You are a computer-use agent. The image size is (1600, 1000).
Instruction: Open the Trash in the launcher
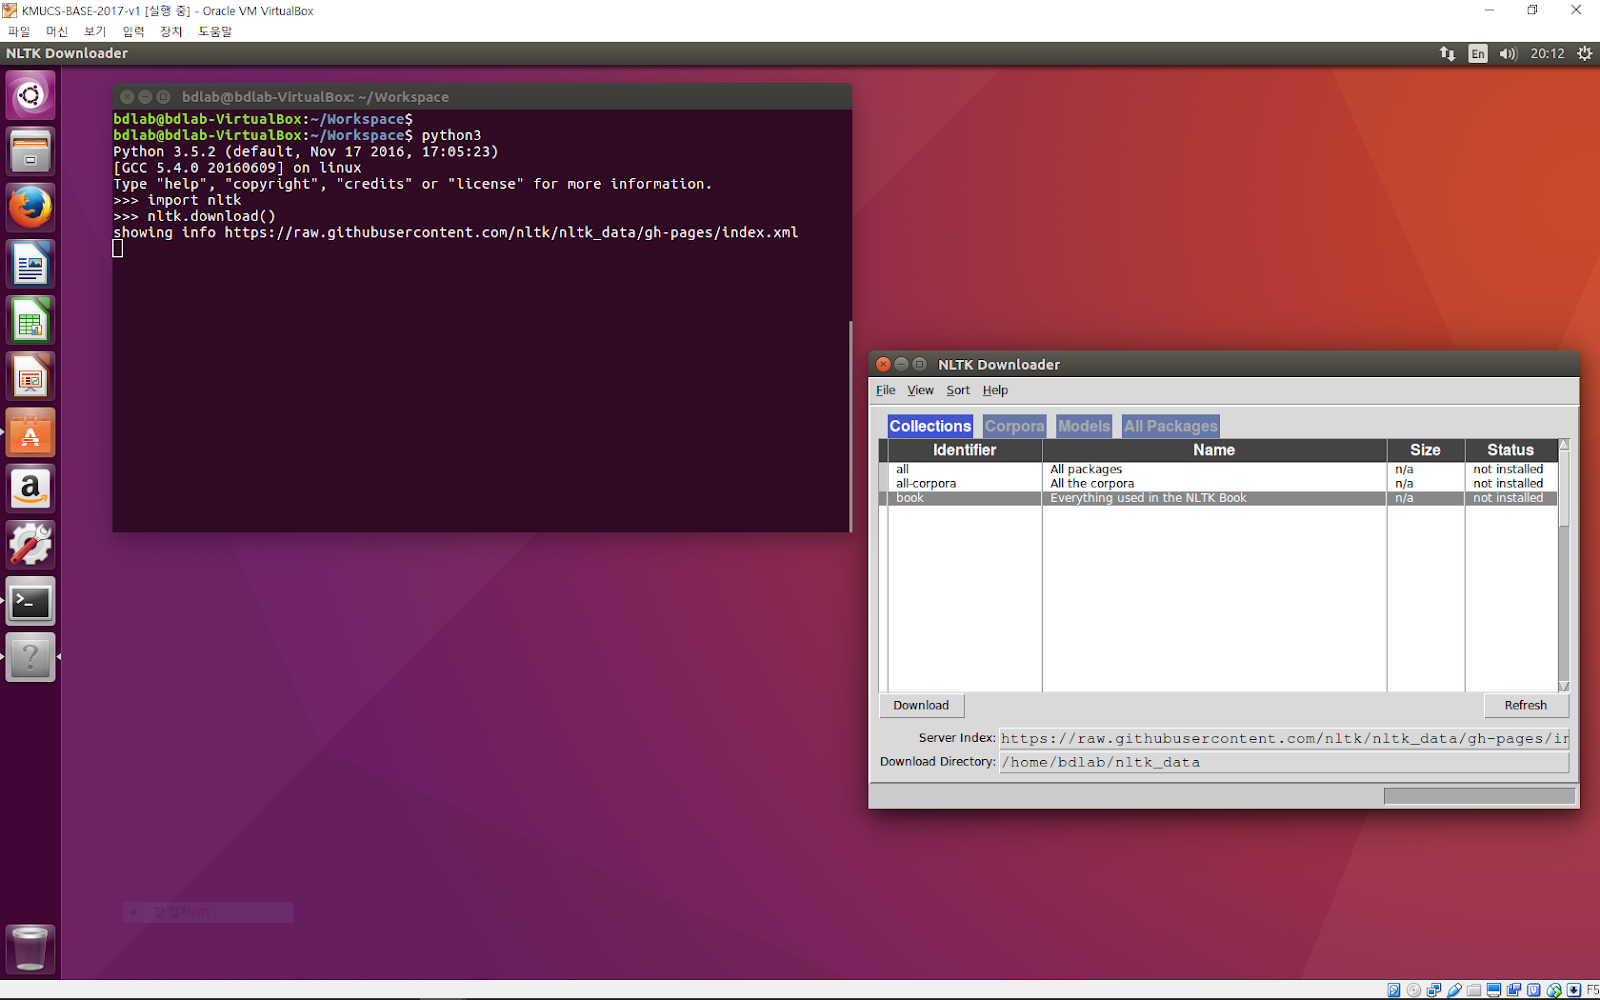(30, 948)
